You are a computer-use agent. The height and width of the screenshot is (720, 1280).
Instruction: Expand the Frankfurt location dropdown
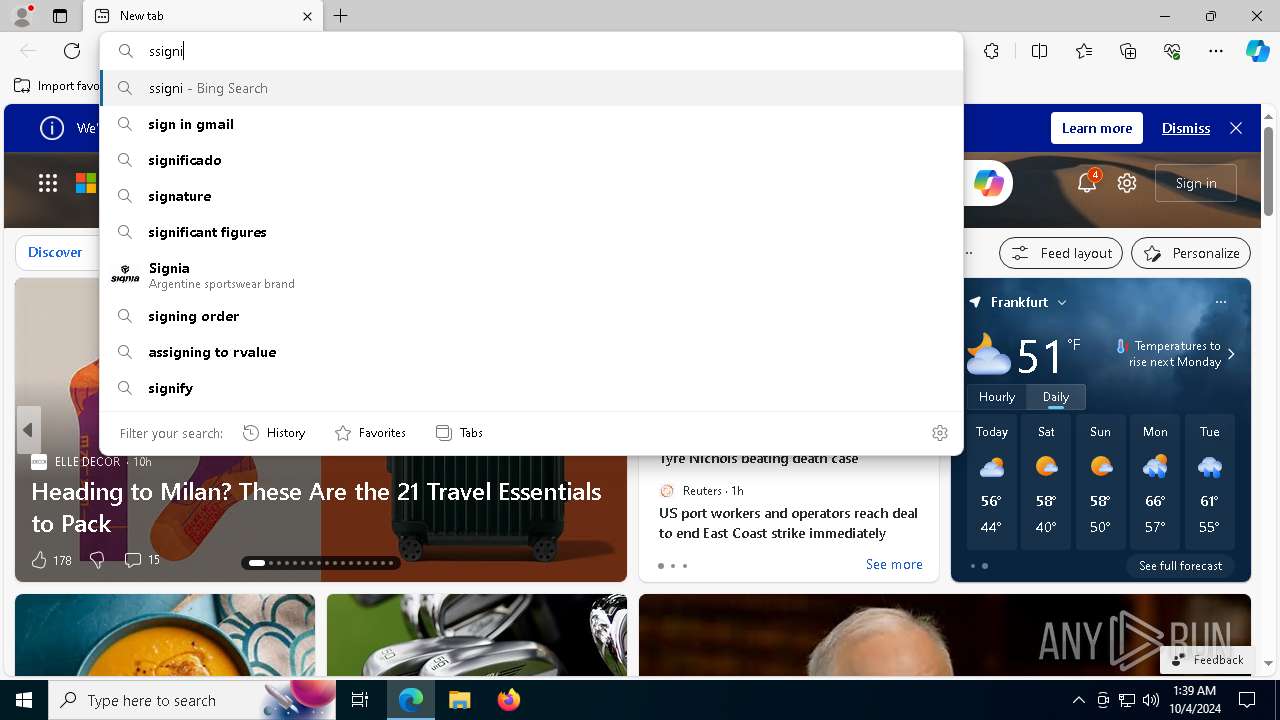click(1062, 302)
